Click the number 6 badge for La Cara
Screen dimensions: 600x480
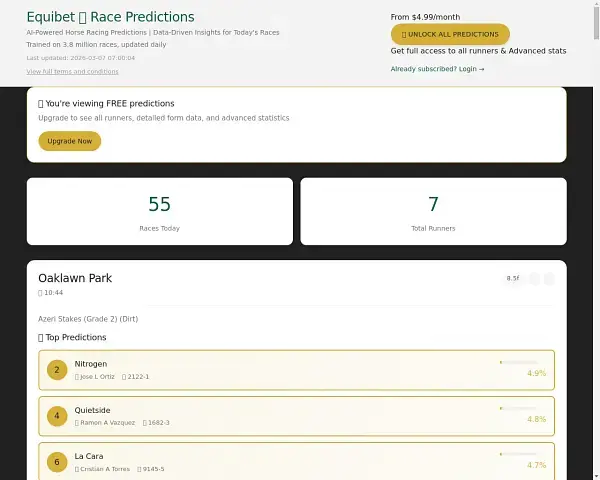[57, 461]
